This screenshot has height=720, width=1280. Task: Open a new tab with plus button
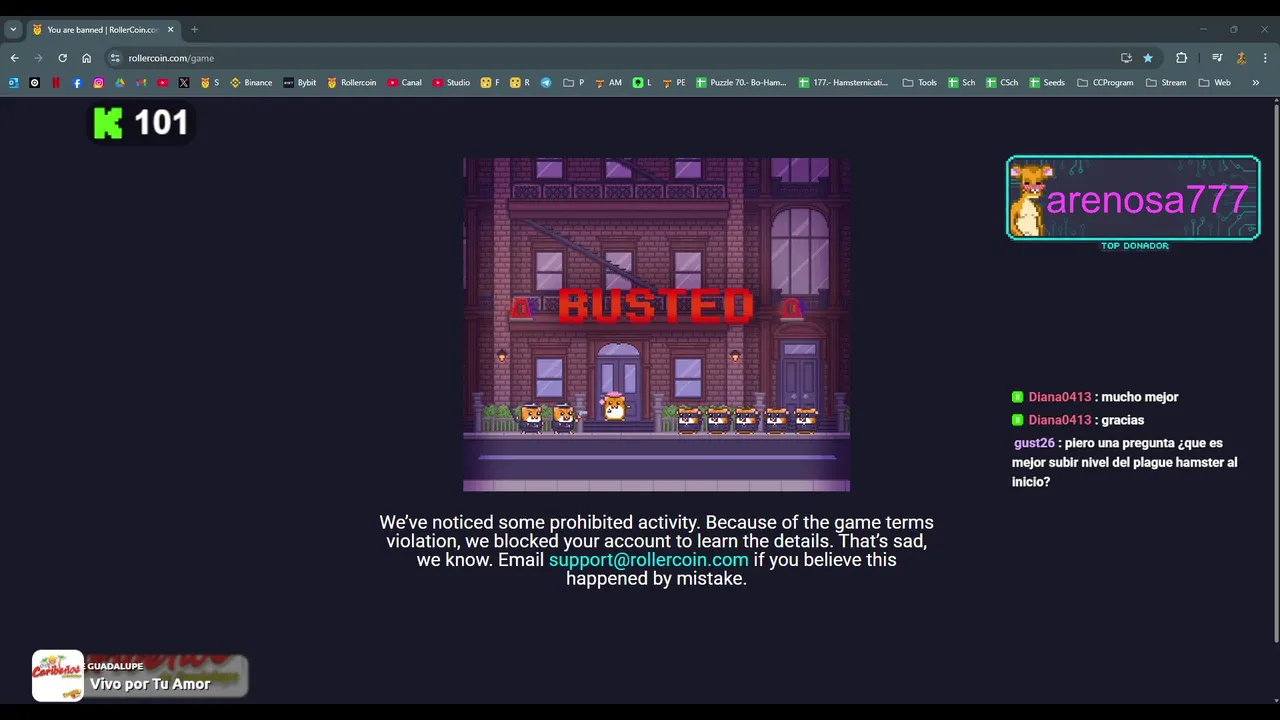[x=194, y=30]
